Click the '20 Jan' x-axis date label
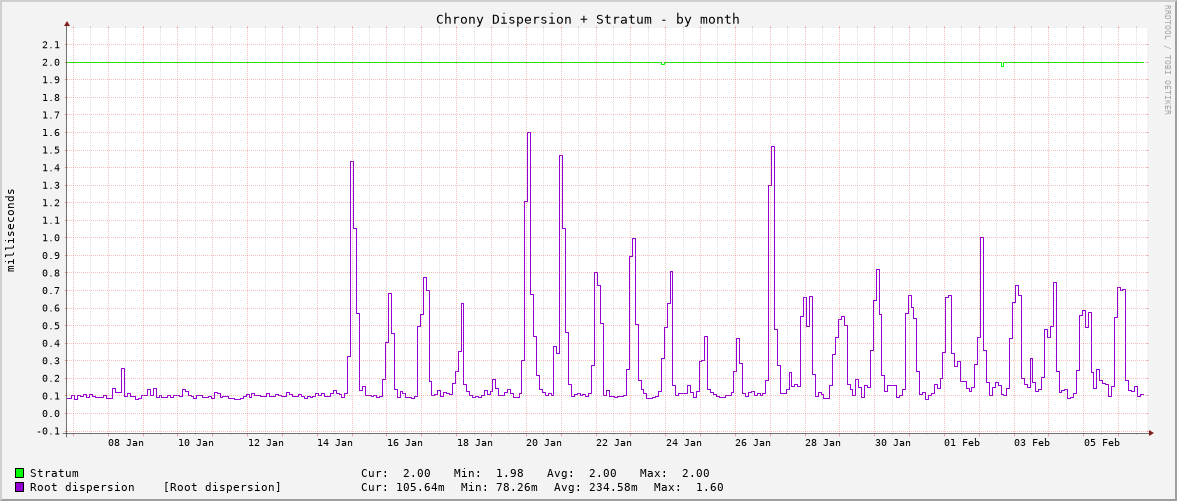The width and height of the screenshot is (1177, 501). pos(545,443)
